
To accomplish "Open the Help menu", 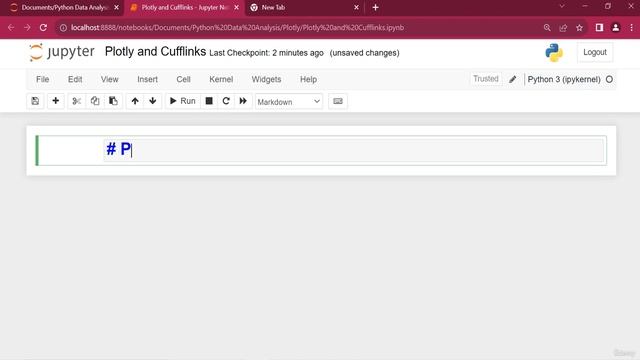I will coord(308,79).
